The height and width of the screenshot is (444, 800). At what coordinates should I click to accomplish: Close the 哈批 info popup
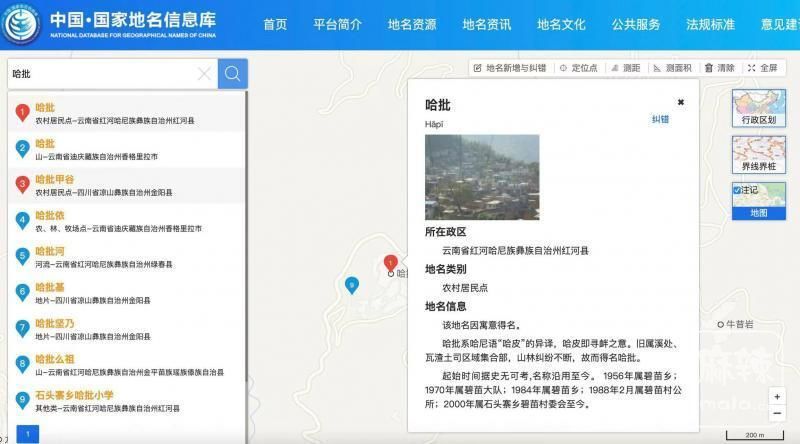click(x=681, y=102)
